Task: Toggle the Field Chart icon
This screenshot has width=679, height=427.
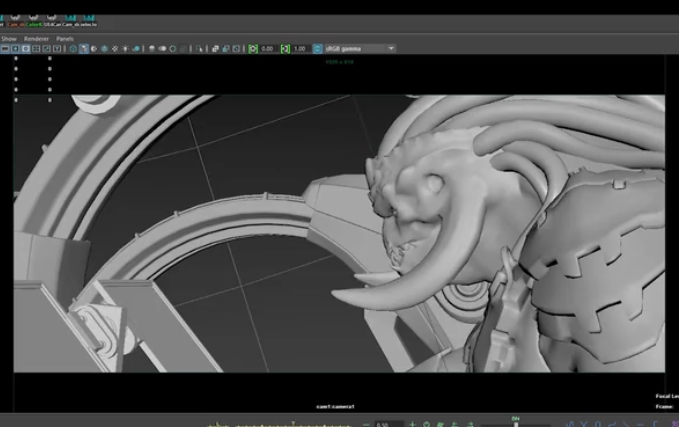Action: click(x=36, y=49)
